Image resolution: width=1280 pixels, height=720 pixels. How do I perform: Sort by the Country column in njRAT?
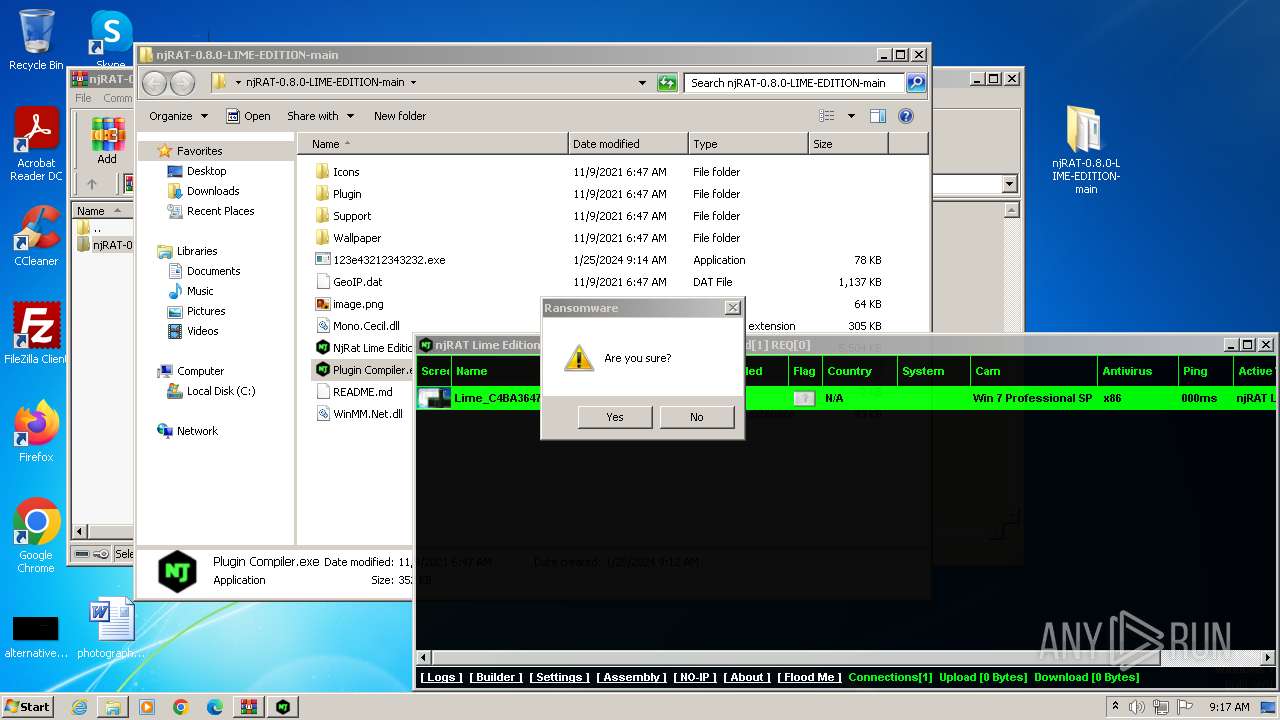[860, 371]
